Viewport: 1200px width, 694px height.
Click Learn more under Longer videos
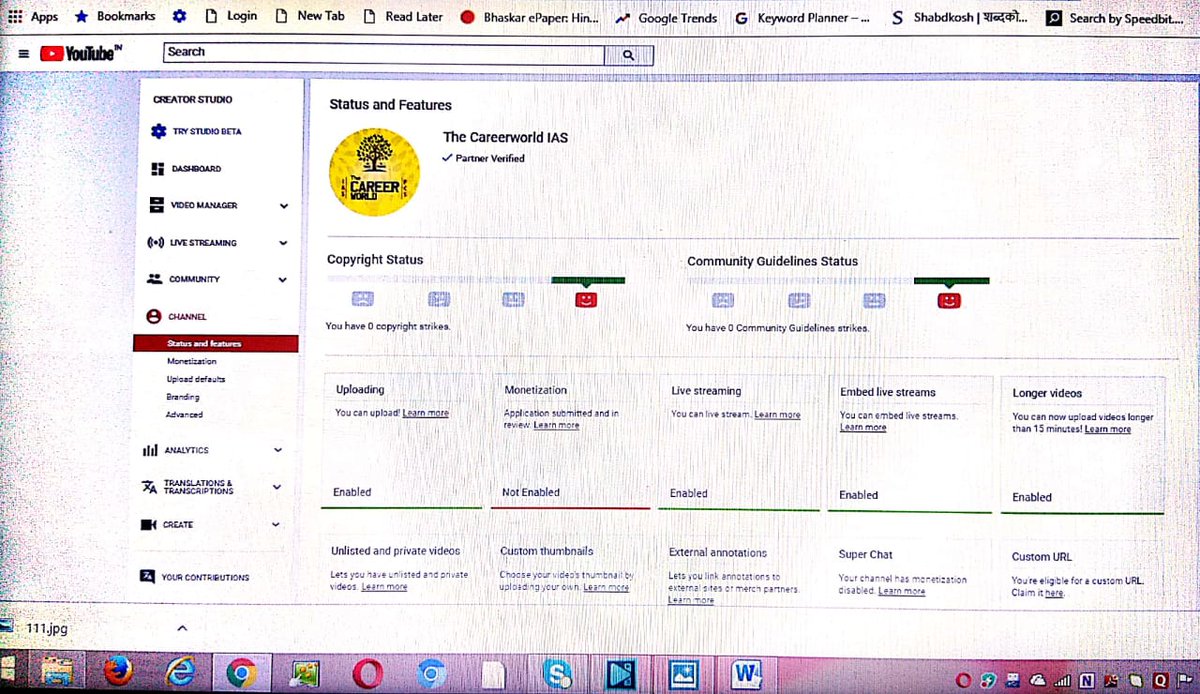1108,429
